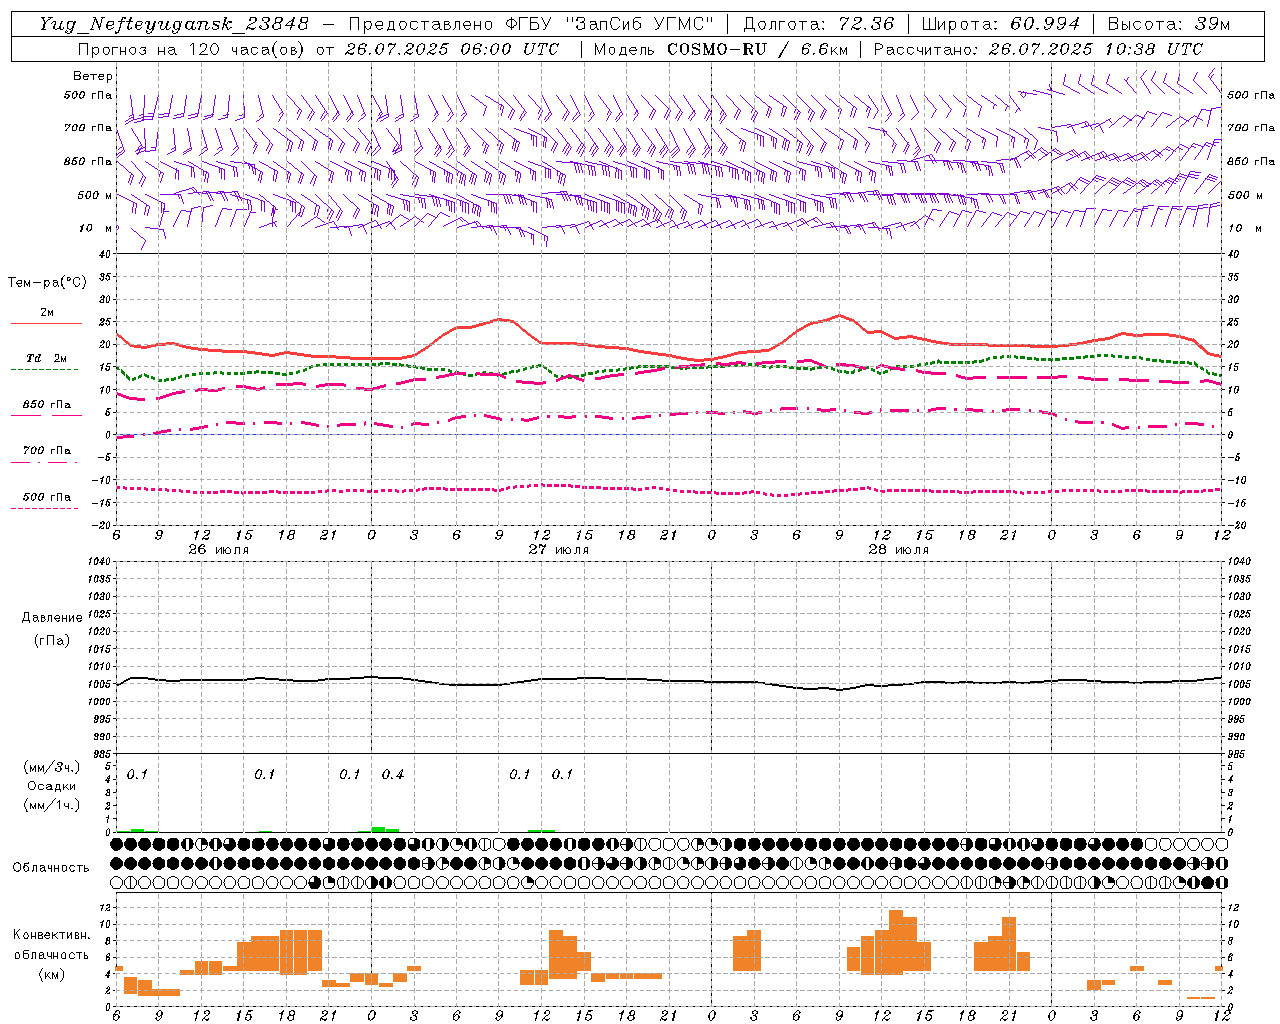Click the dotted 500 гПа temperature legend line
1280x1024 pixels.
(44, 508)
